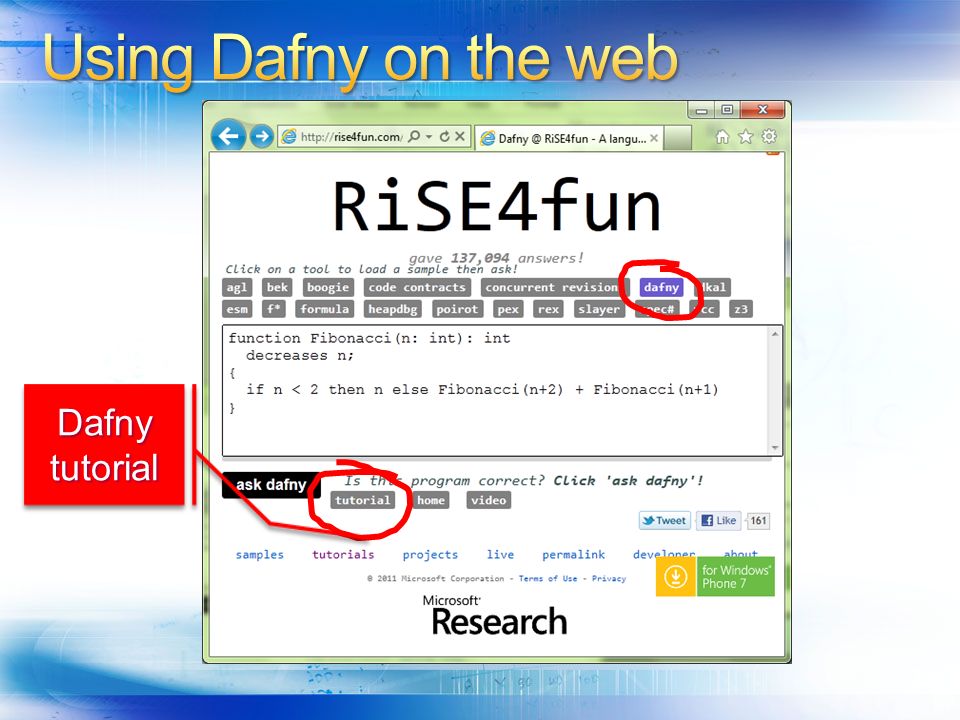The height and width of the screenshot is (720, 960).
Task: Click the Internet Explorer page icon in address bar
Action: (x=288, y=137)
